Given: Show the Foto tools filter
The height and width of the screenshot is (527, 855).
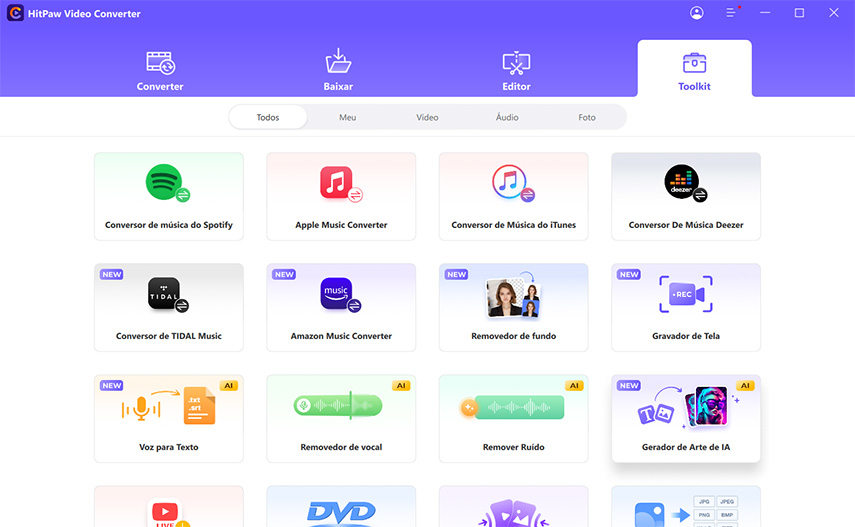Looking at the screenshot, I should 587,117.
